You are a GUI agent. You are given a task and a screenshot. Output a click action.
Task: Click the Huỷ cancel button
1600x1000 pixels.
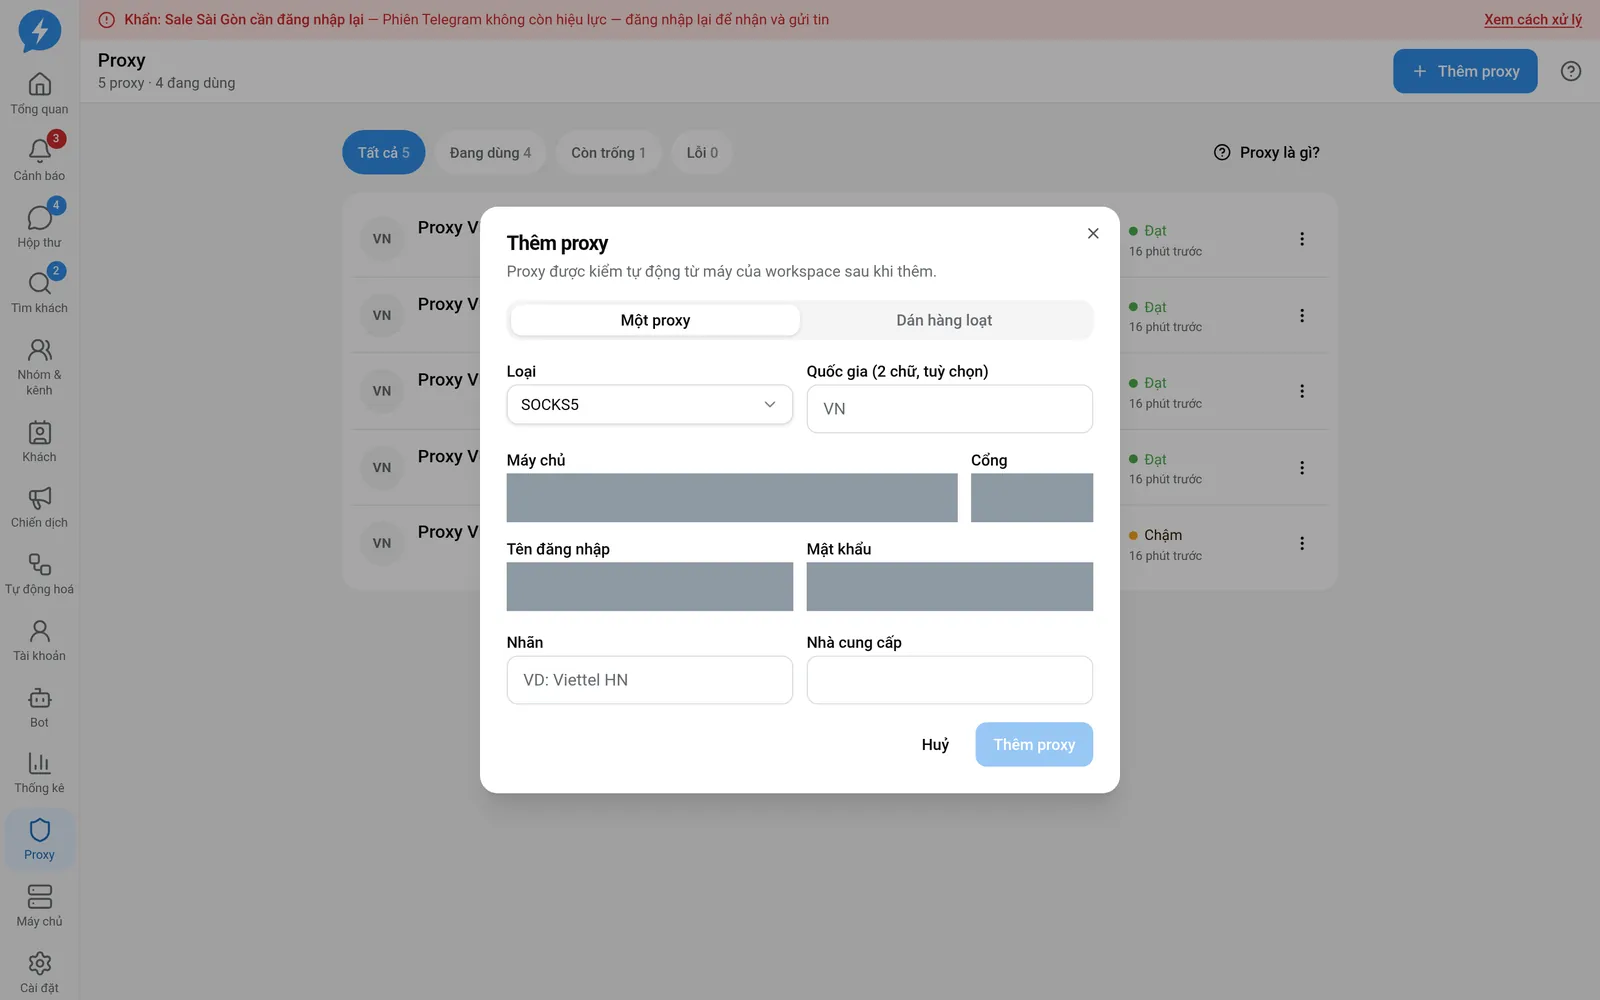click(935, 745)
